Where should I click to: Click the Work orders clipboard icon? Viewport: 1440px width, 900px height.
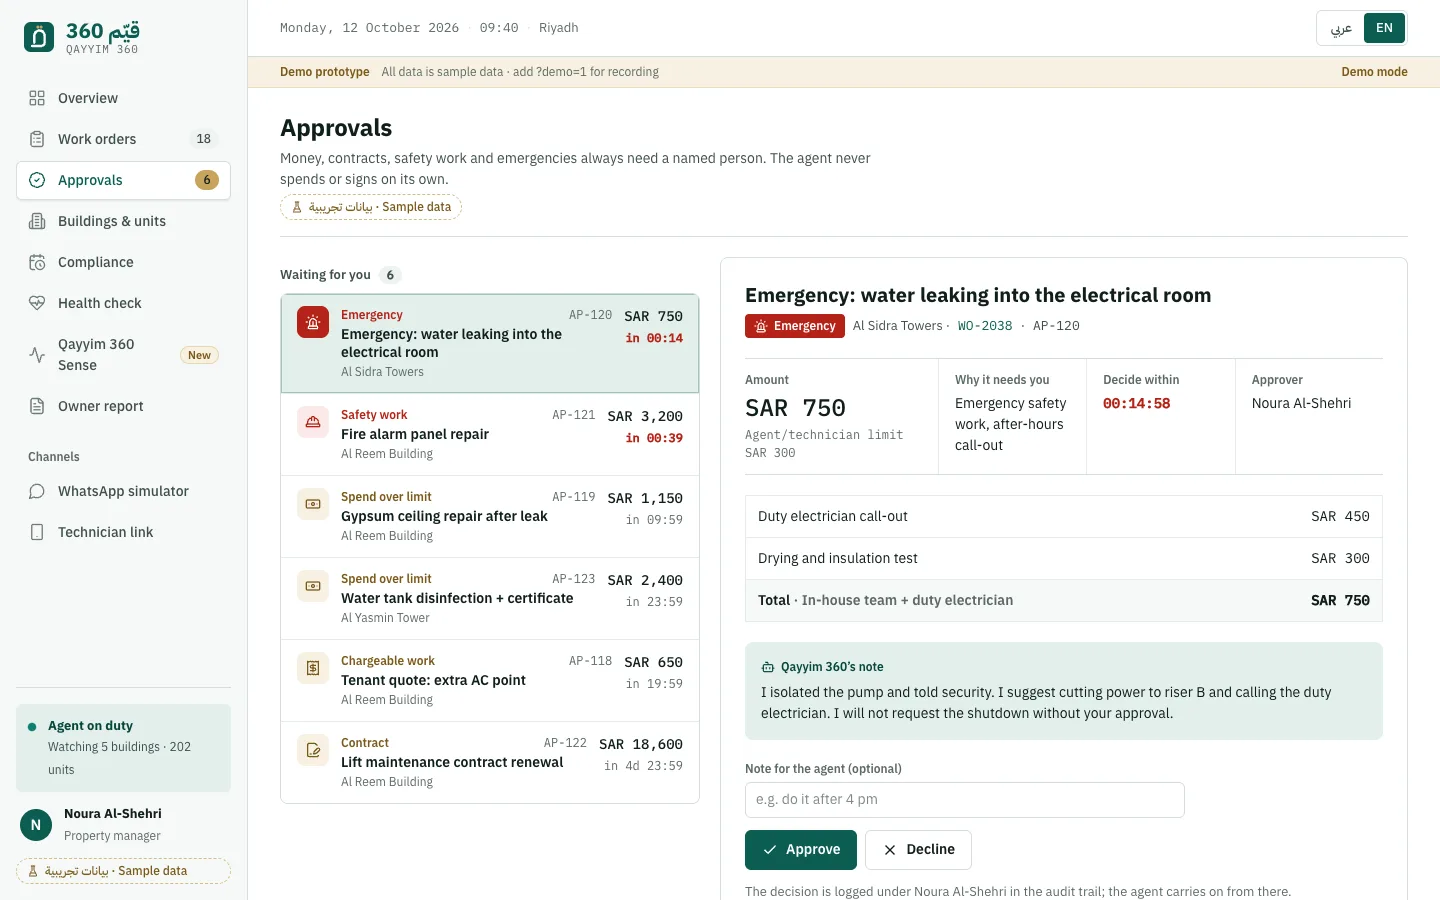coord(37,139)
